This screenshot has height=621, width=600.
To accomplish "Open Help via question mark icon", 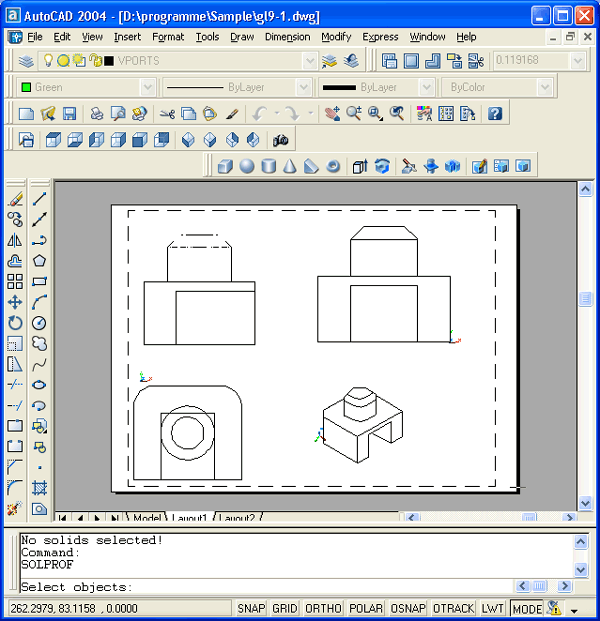I will coord(494,114).
